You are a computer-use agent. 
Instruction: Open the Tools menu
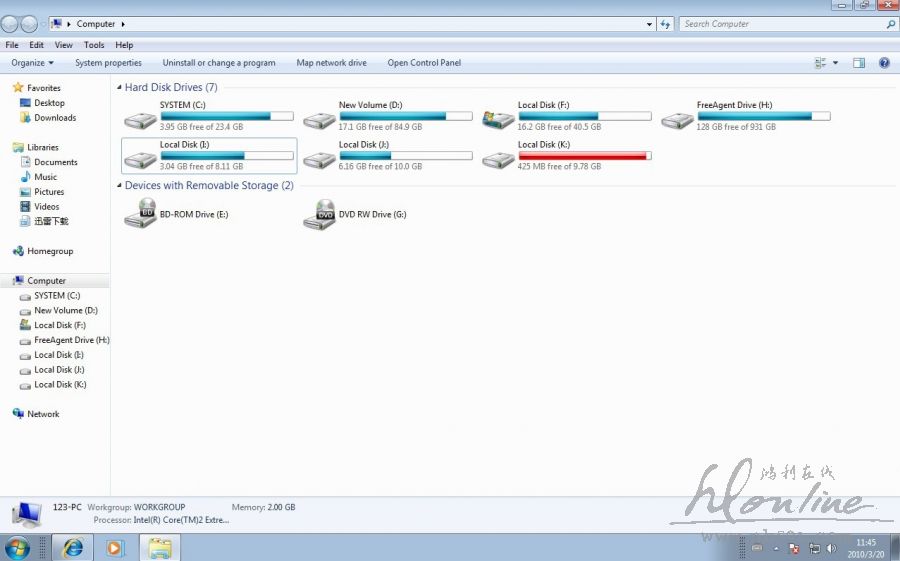point(94,45)
